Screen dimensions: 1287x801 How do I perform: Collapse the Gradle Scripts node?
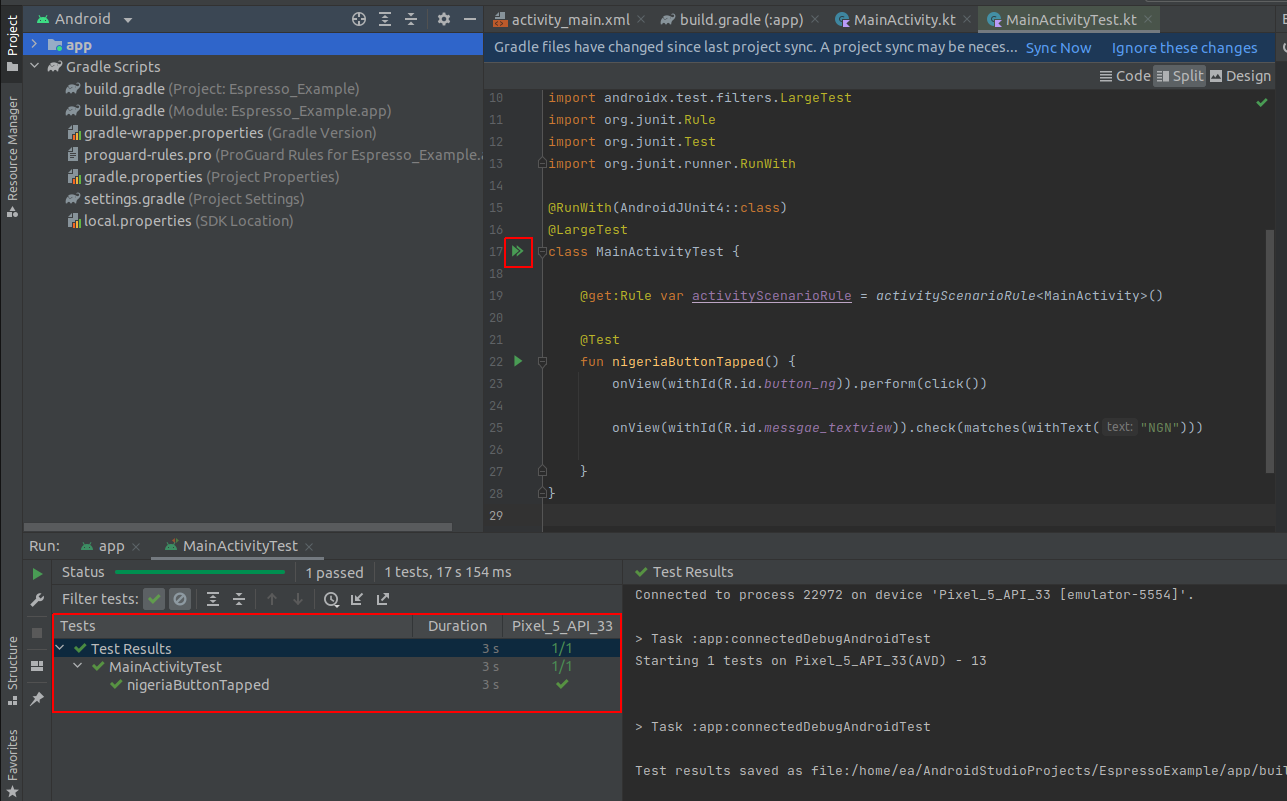point(34,67)
